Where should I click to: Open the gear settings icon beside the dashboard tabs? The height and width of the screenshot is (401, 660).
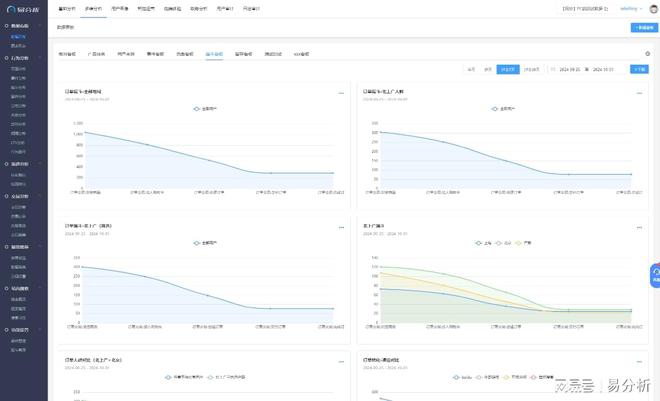(647, 54)
